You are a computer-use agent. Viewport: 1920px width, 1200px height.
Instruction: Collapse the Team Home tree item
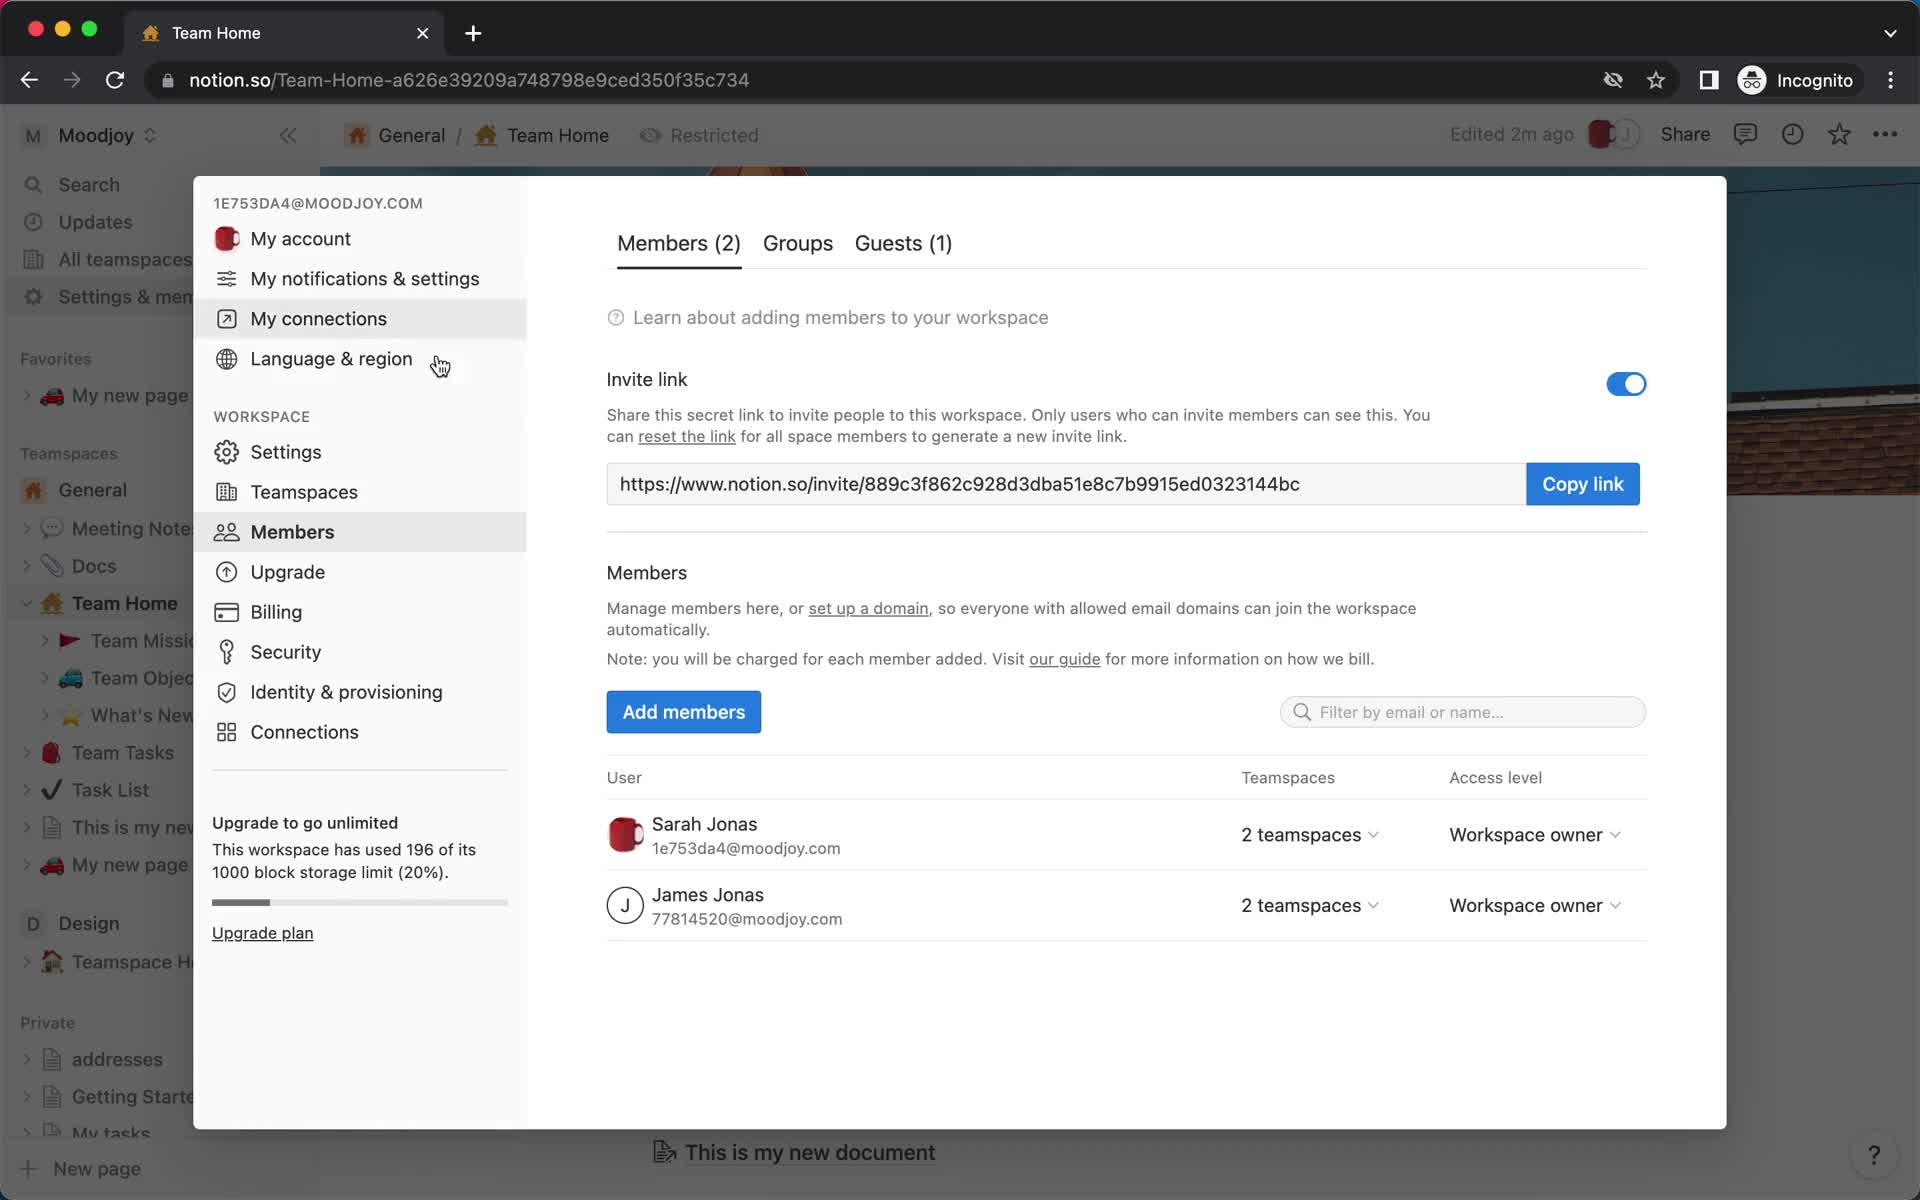(27, 604)
